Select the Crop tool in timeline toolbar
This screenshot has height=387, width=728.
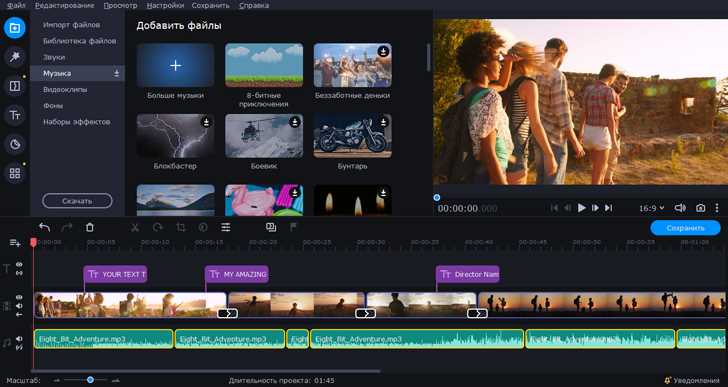click(x=181, y=227)
